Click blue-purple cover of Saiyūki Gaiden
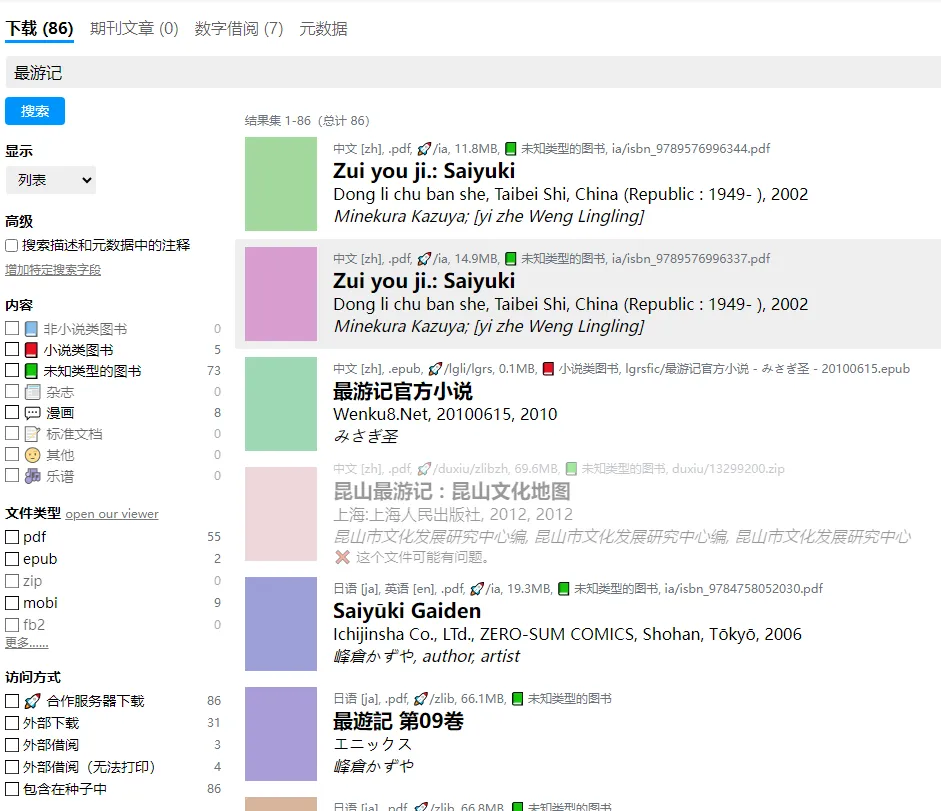 click(x=281, y=624)
